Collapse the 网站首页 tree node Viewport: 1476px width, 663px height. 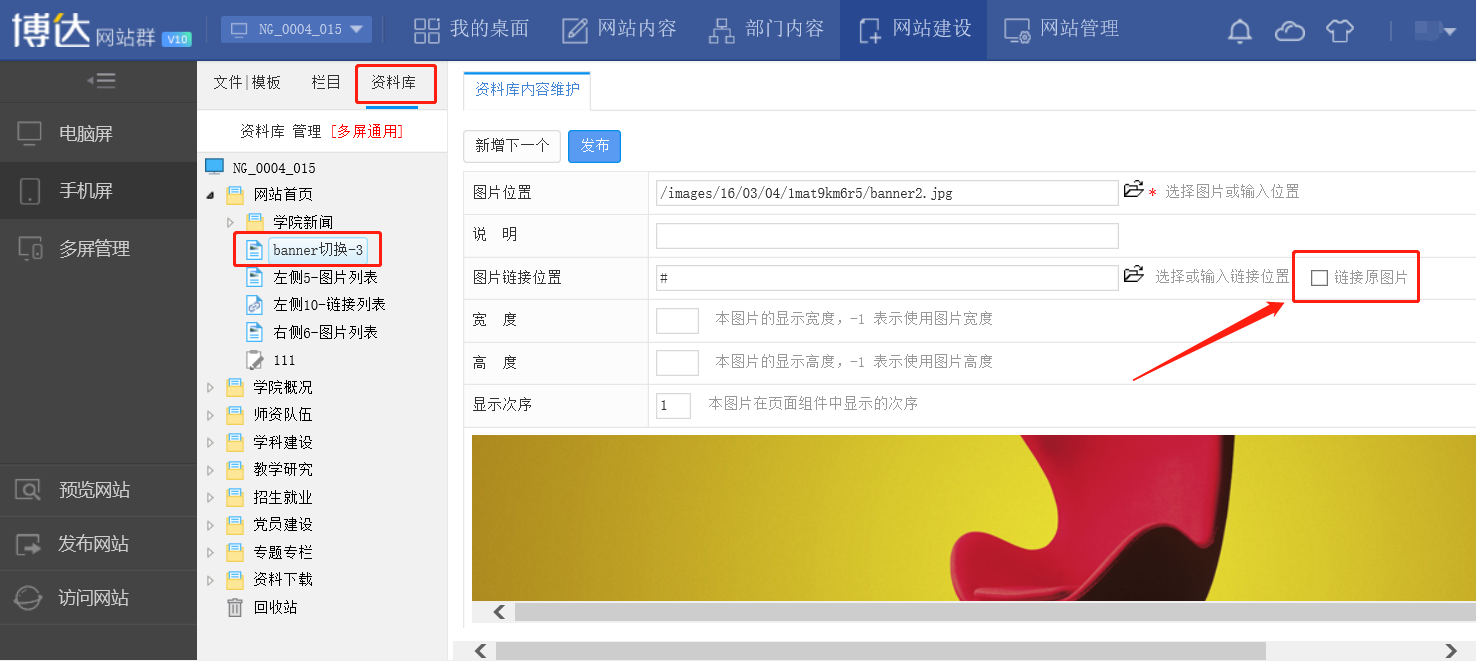click(210, 195)
